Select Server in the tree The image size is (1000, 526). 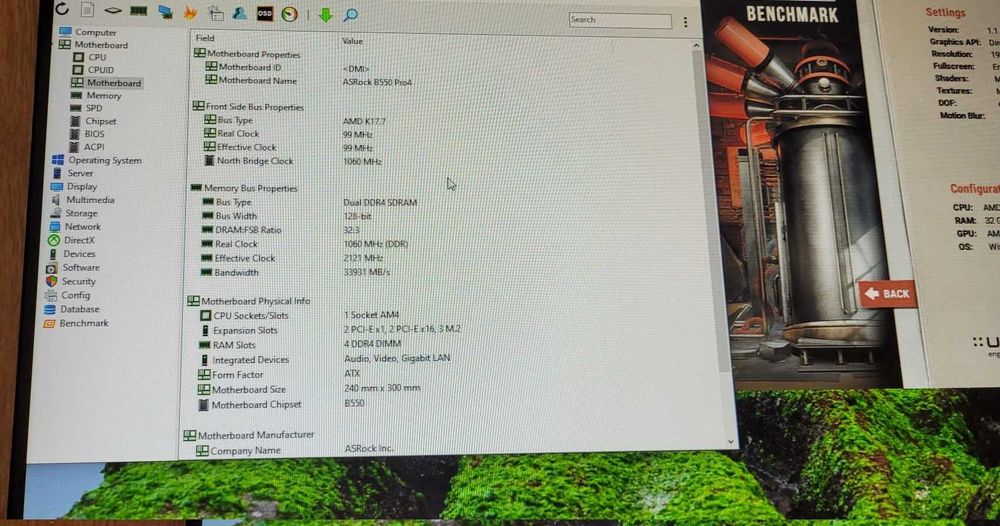pos(72,173)
